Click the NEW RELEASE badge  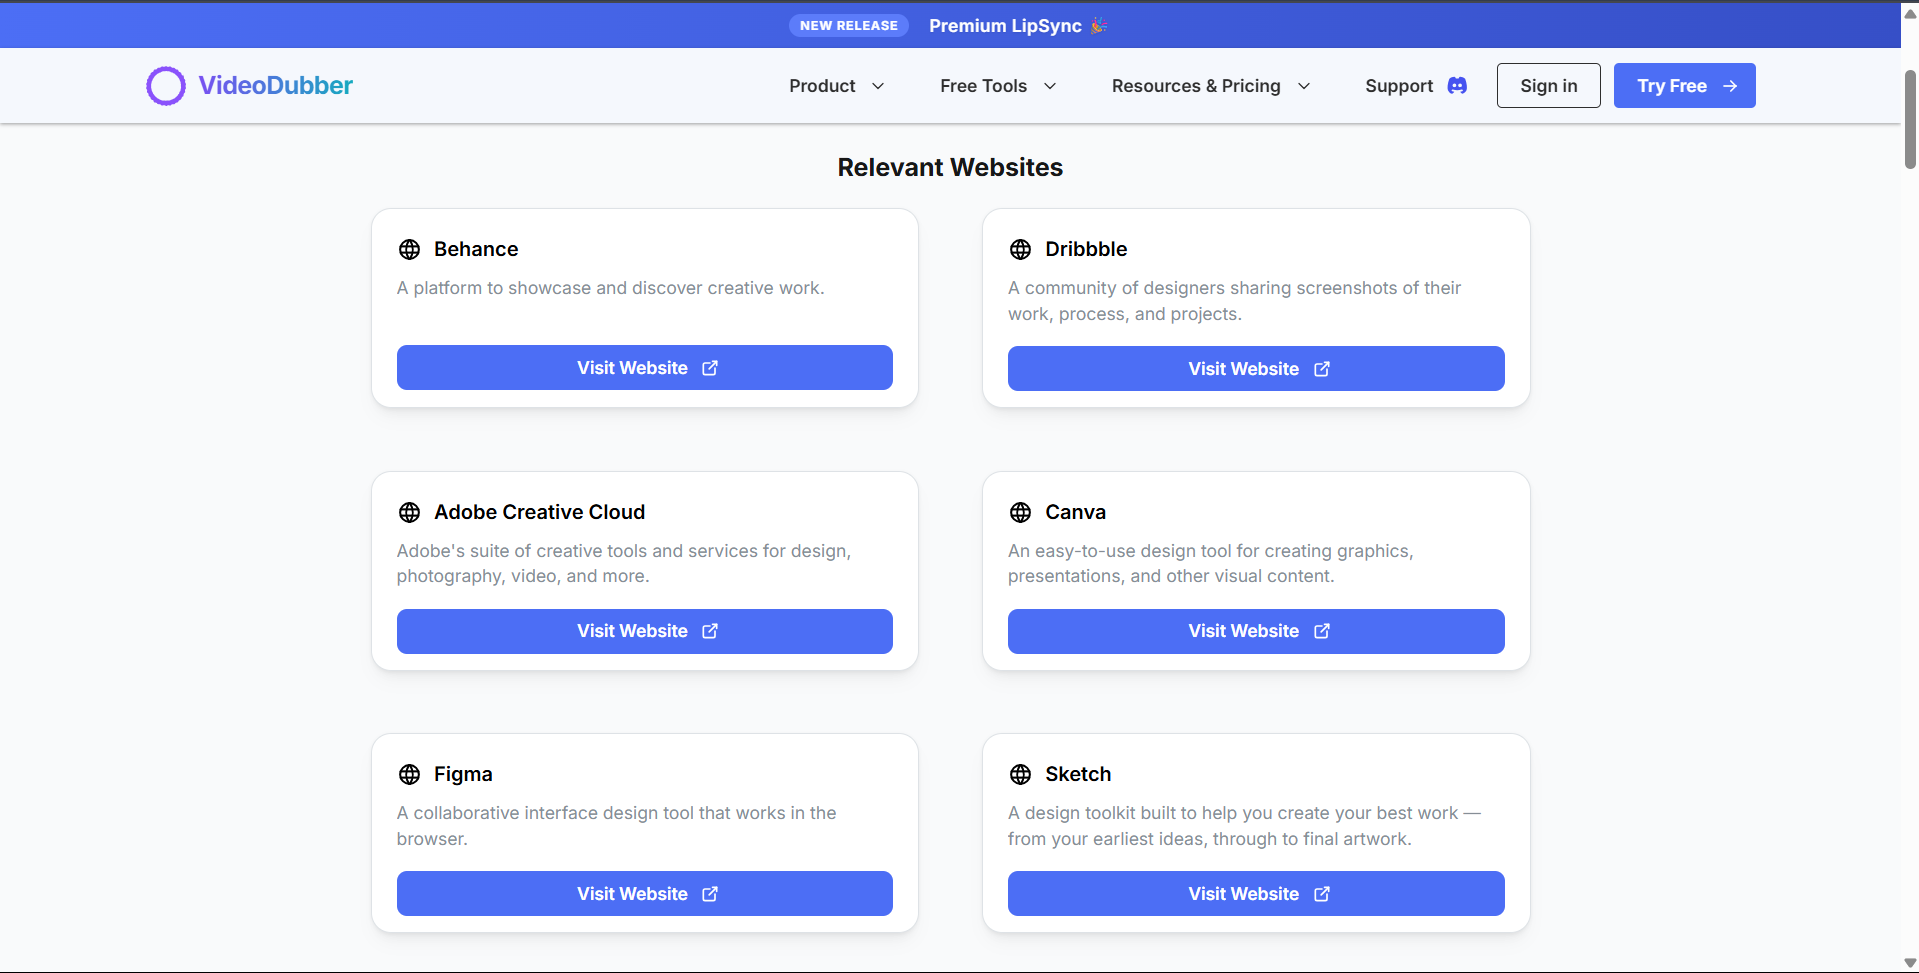pyautogui.click(x=849, y=26)
